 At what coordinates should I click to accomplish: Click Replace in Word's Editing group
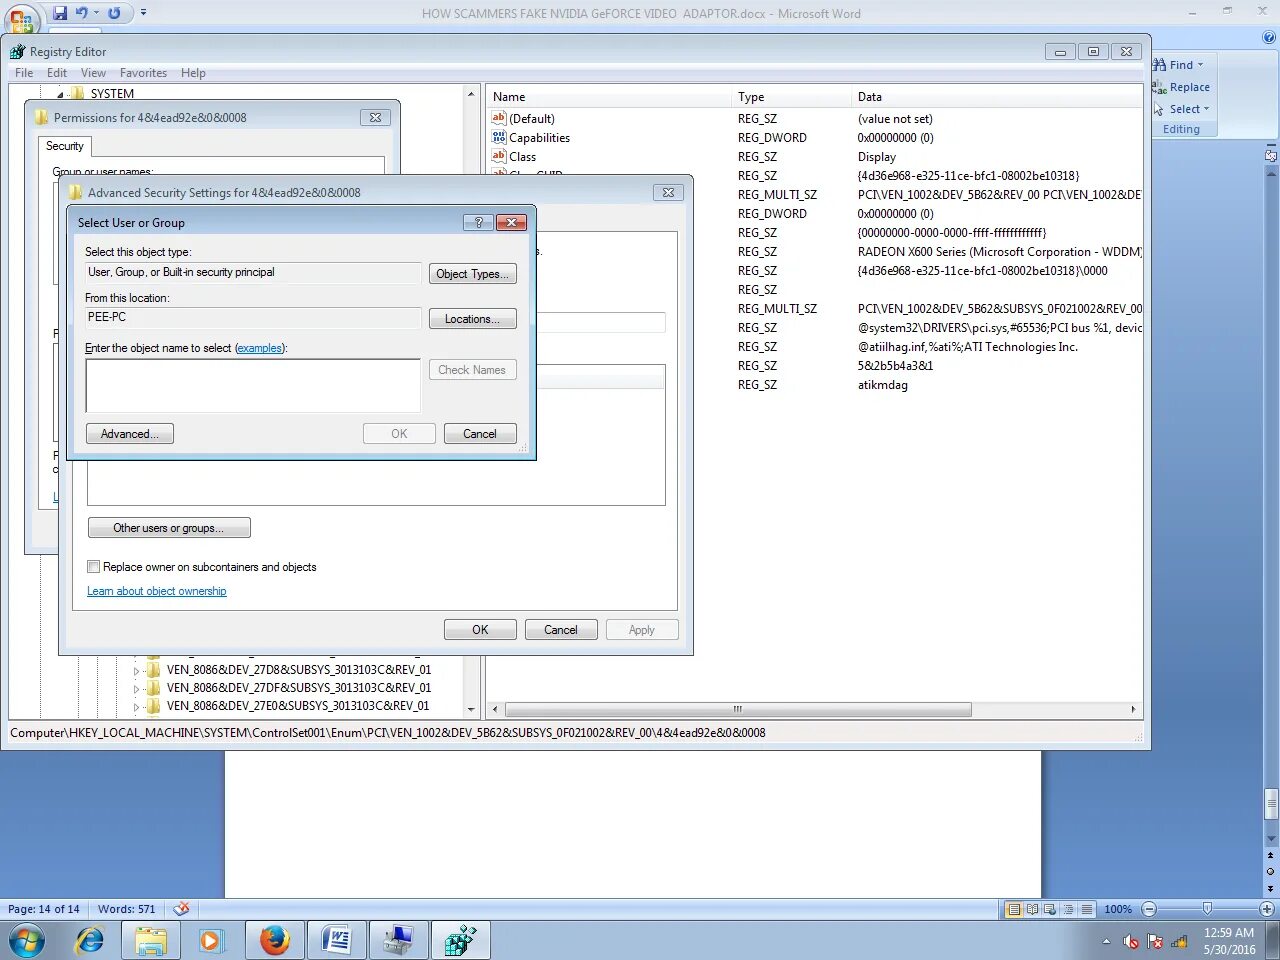(x=1181, y=87)
